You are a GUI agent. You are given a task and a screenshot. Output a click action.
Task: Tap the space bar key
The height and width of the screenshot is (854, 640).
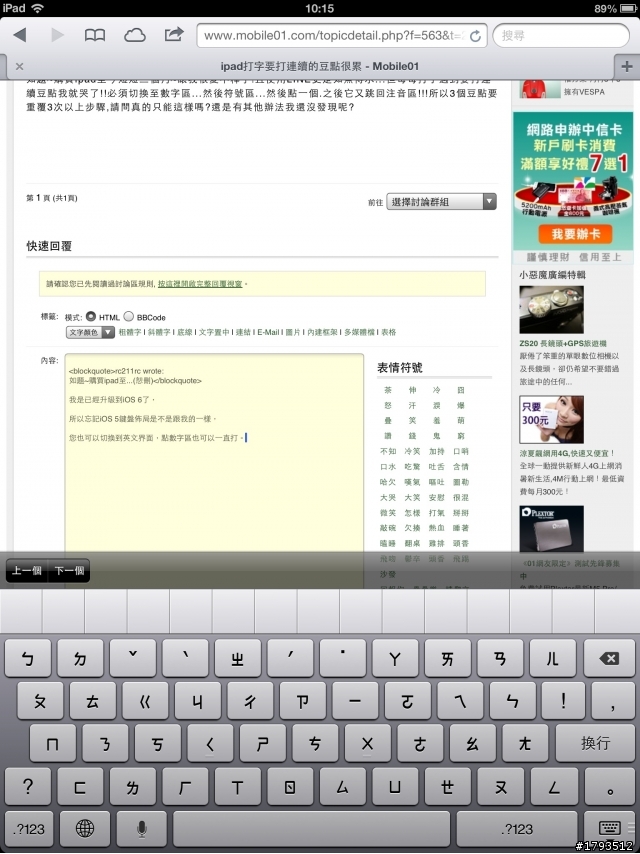tap(312, 828)
